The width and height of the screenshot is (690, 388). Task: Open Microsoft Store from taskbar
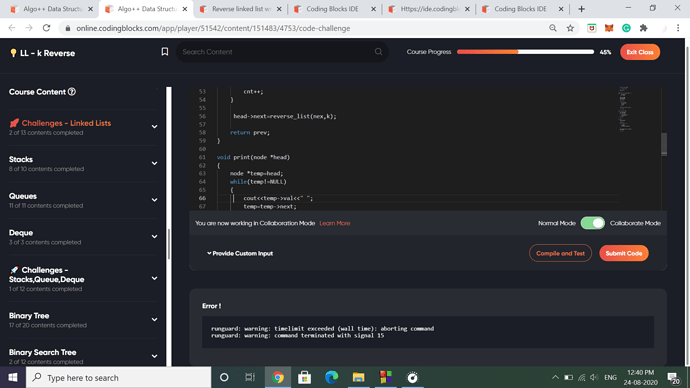[x=305, y=377]
